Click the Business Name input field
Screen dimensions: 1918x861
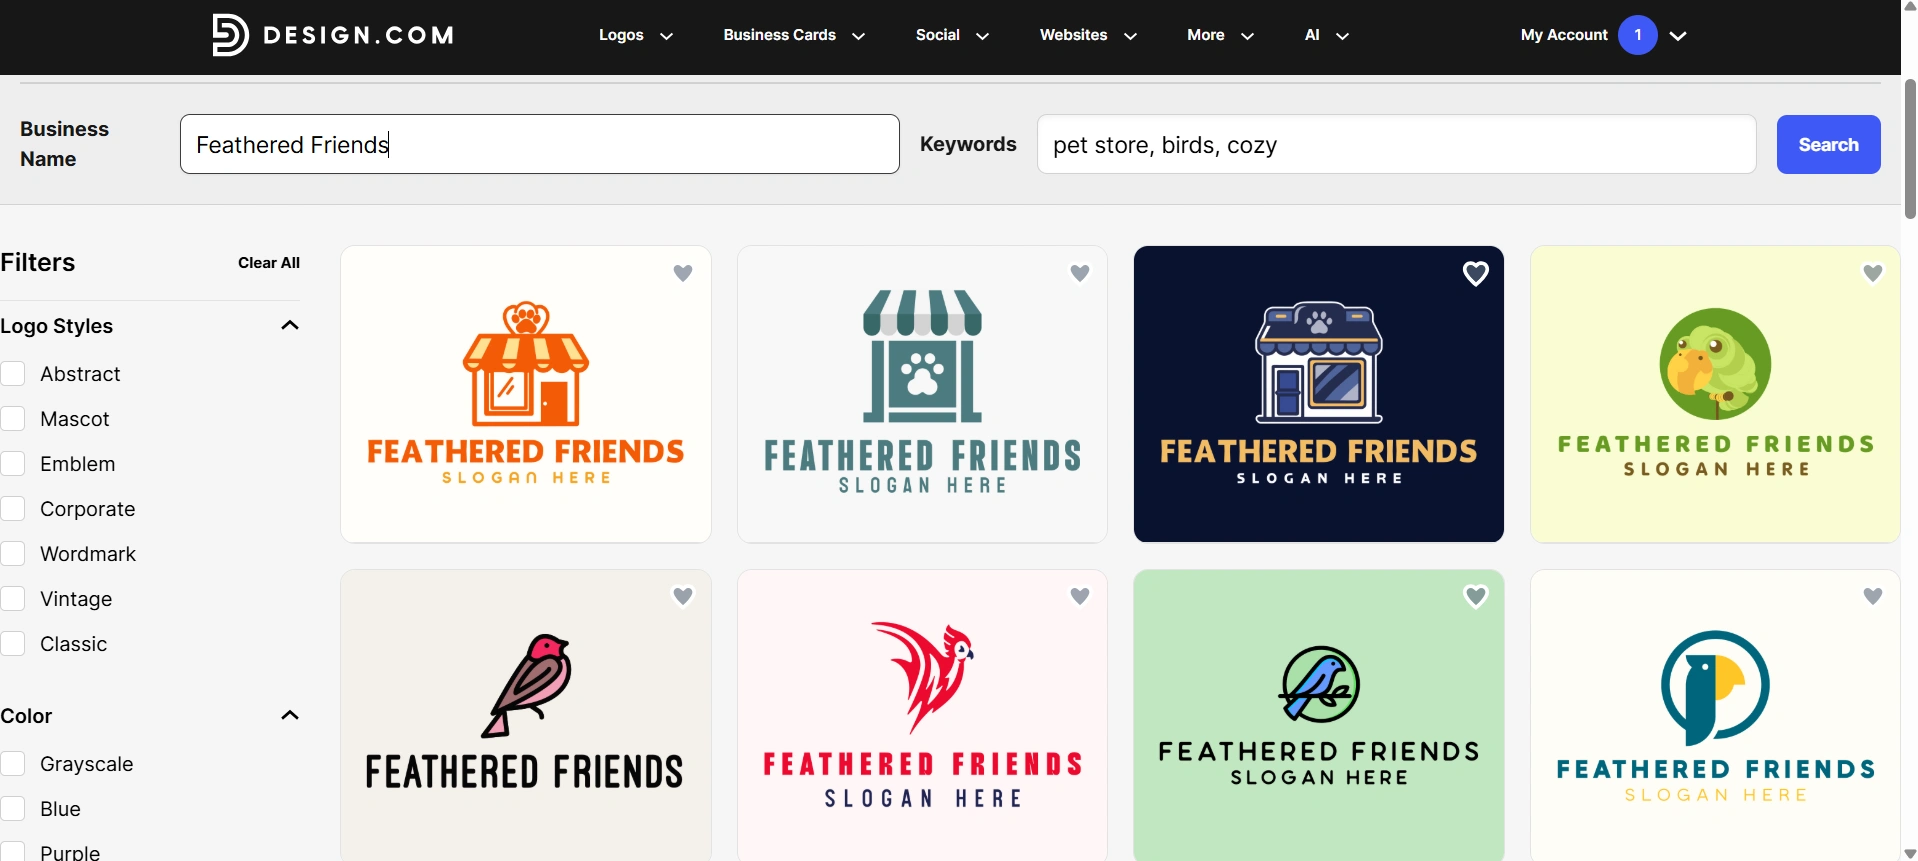point(540,144)
